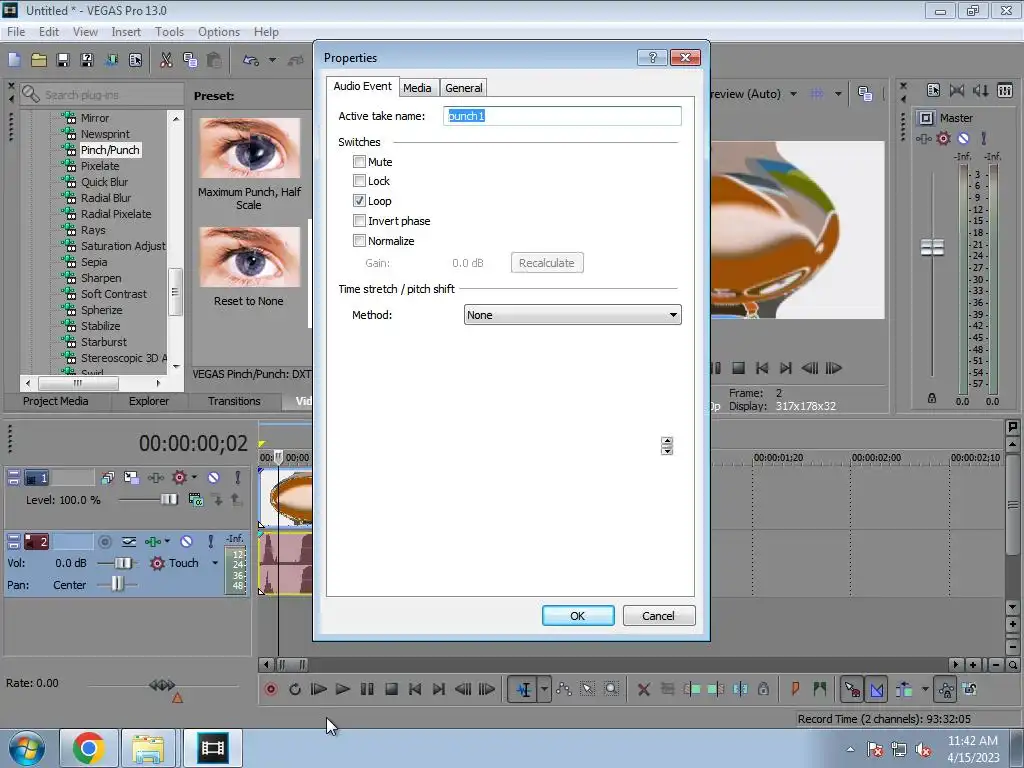Click the Copy toolbar icon
The width and height of the screenshot is (1024, 768).
pos(190,60)
